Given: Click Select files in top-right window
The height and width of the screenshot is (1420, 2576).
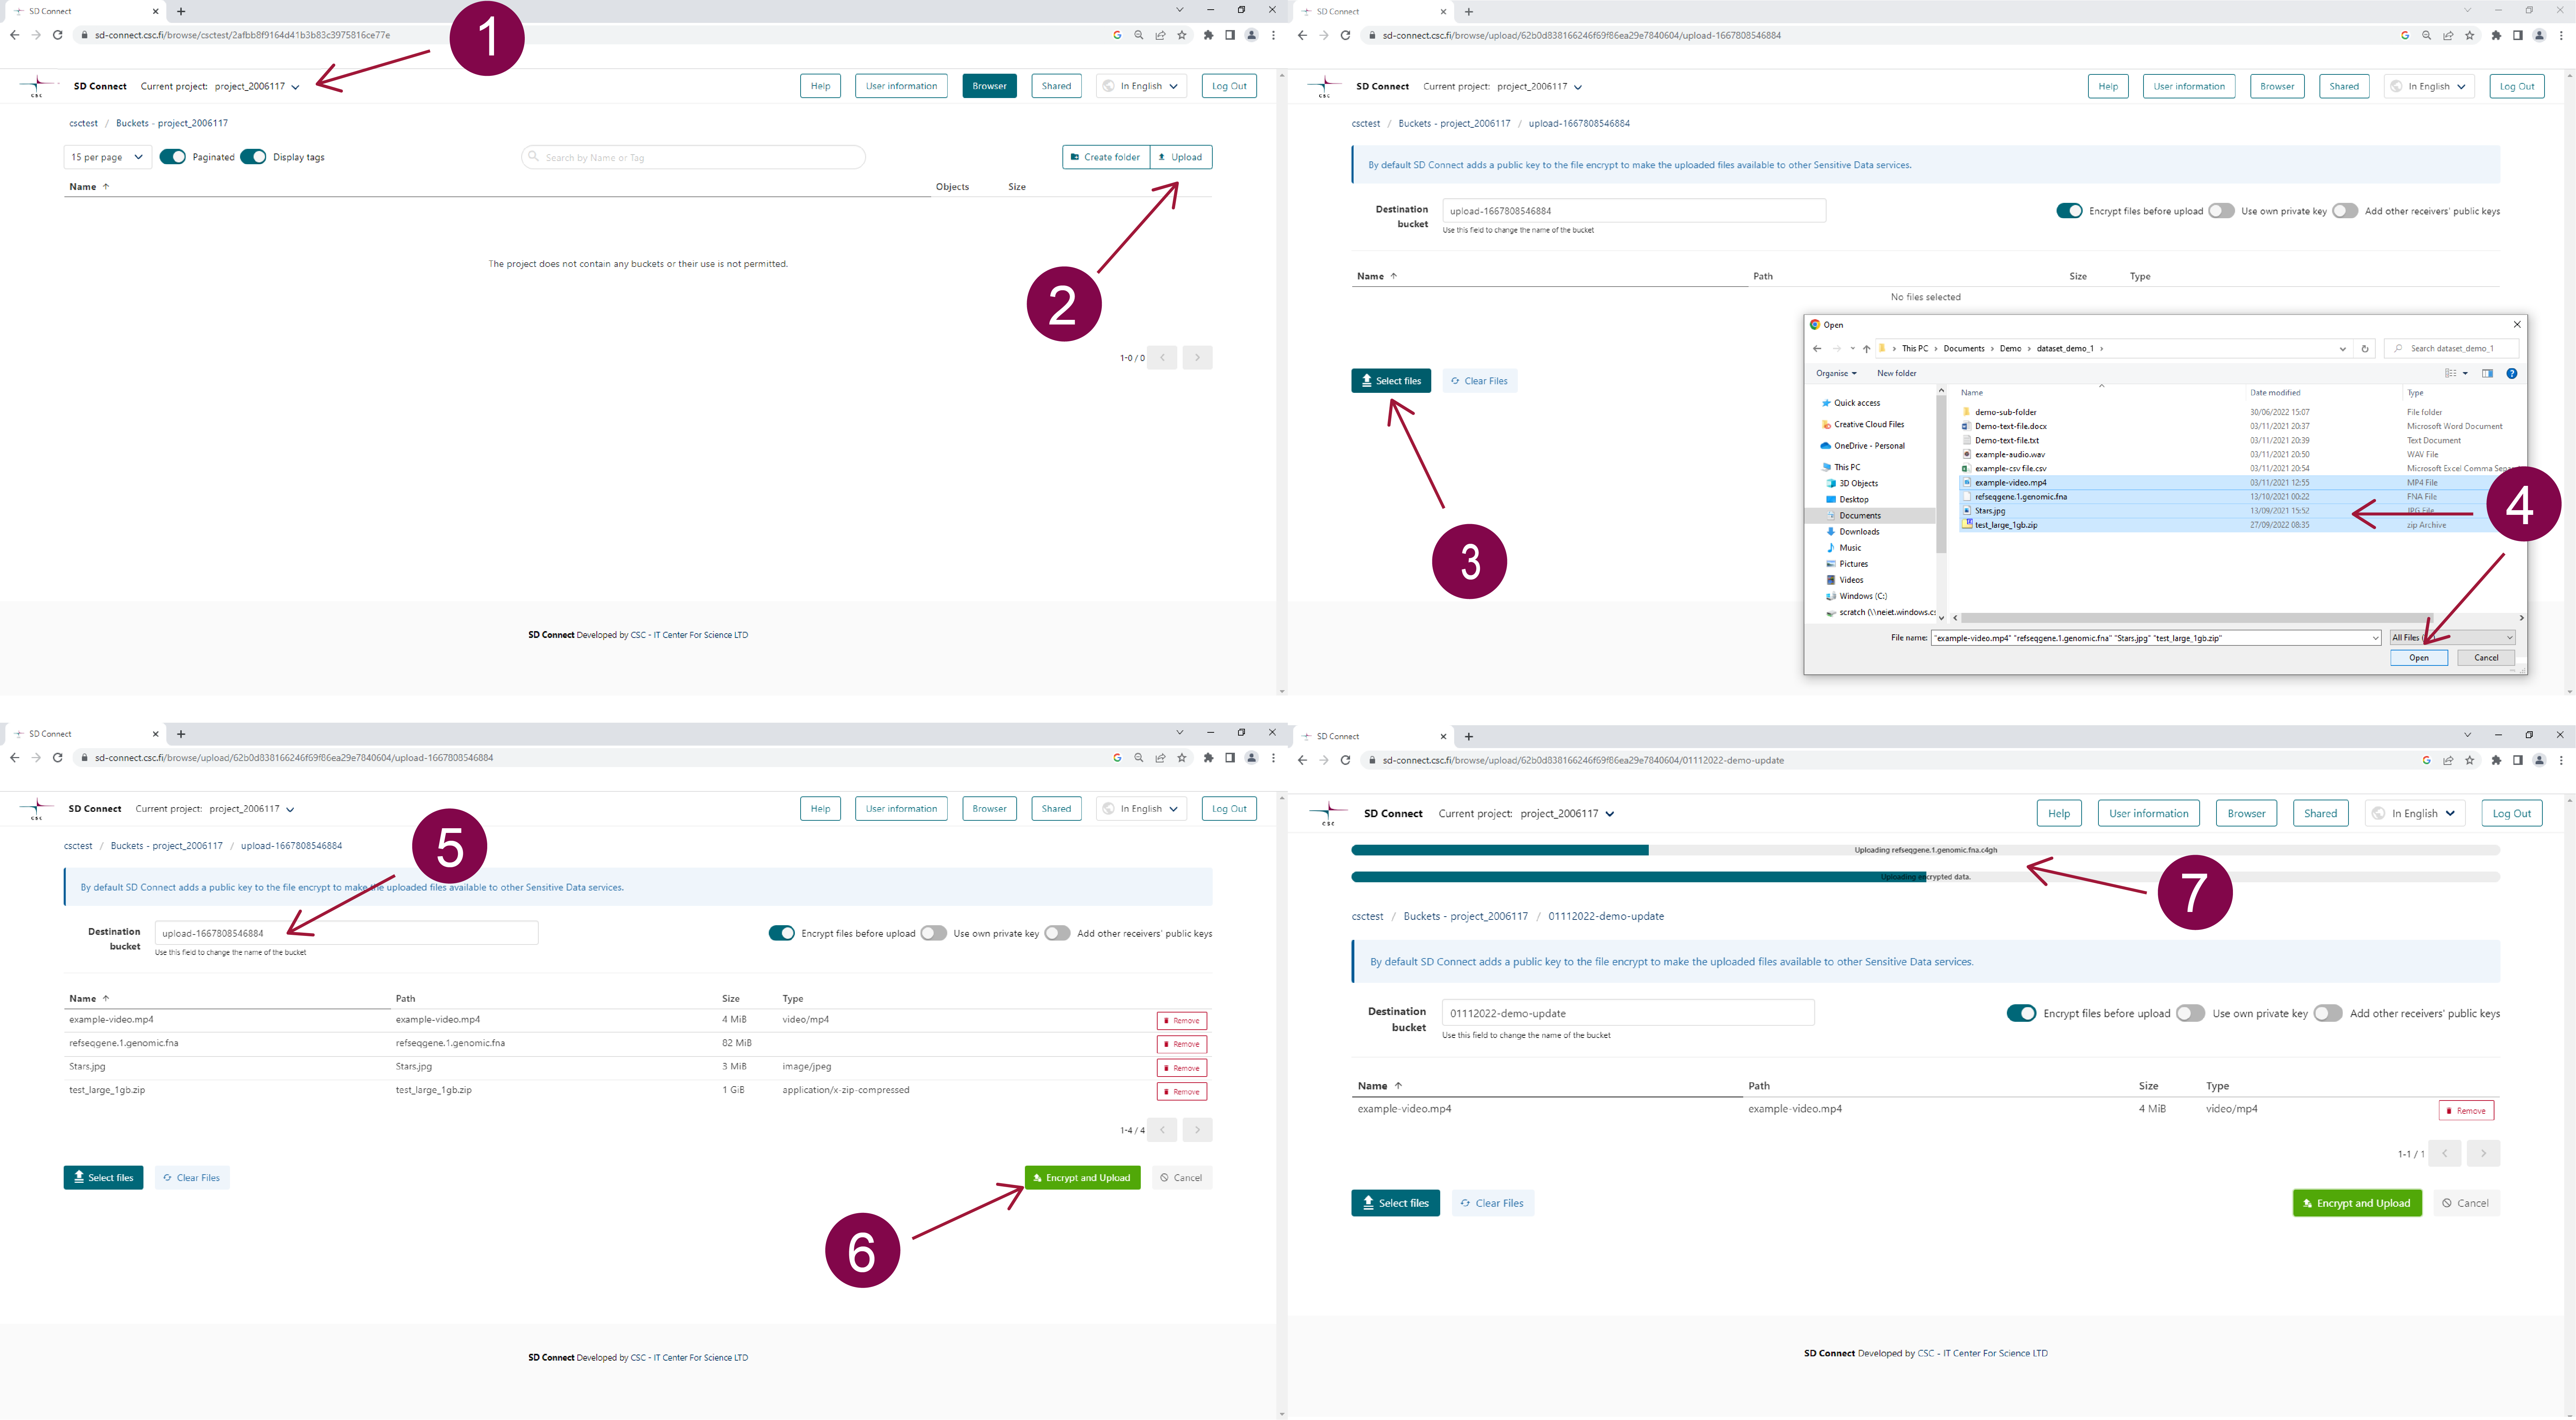Looking at the screenshot, I should (x=1391, y=381).
